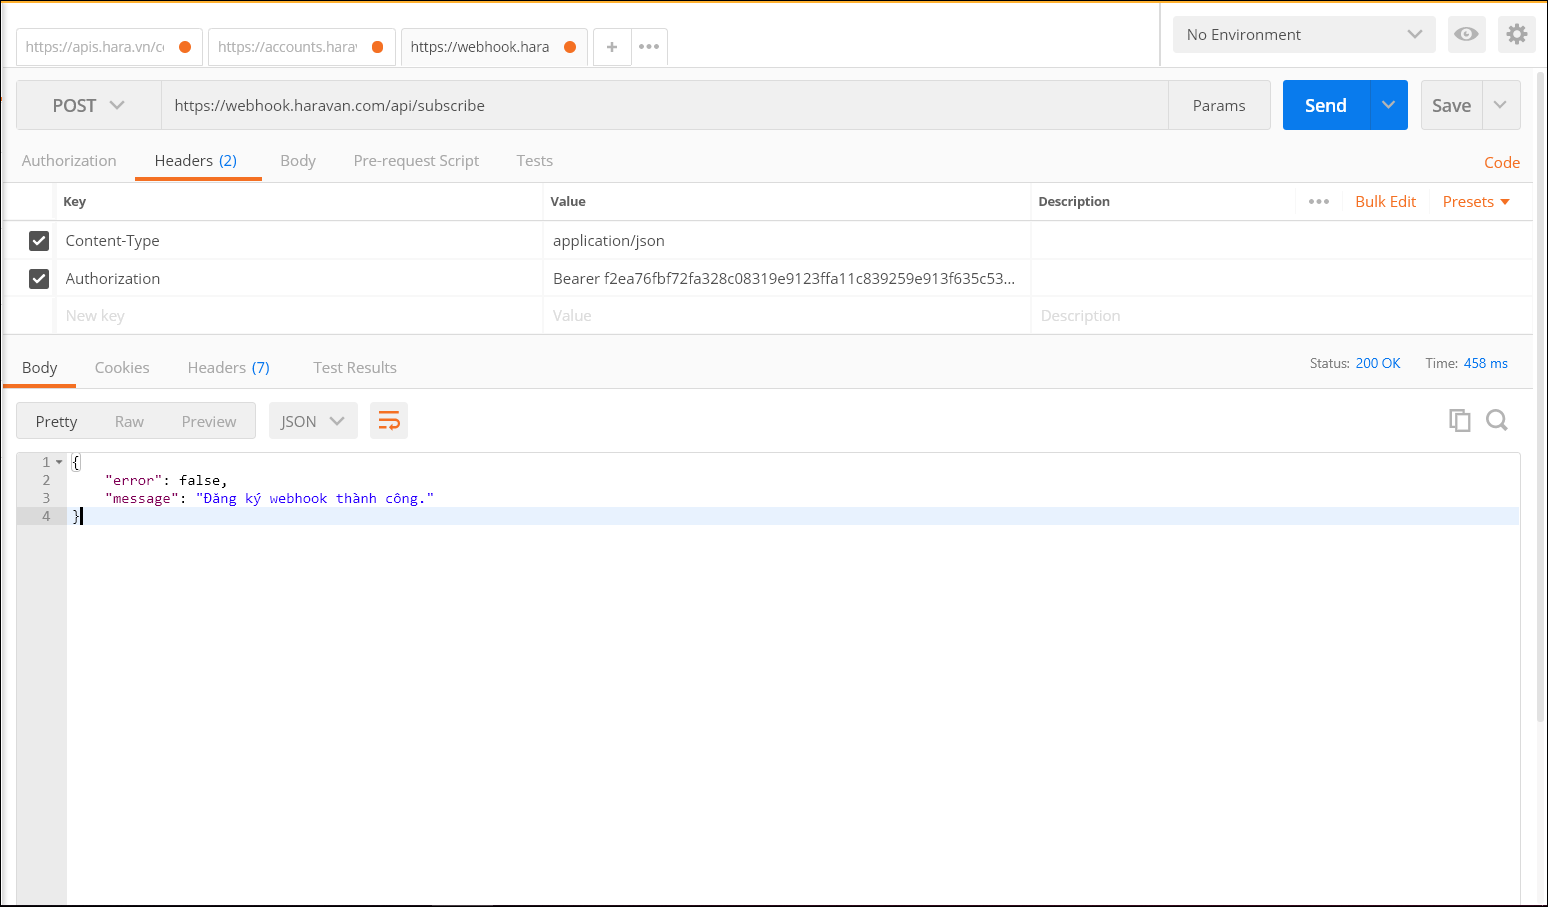Open headers table column options ellipsis
This screenshot has height=907, width=1548.
click(1319, 202)
